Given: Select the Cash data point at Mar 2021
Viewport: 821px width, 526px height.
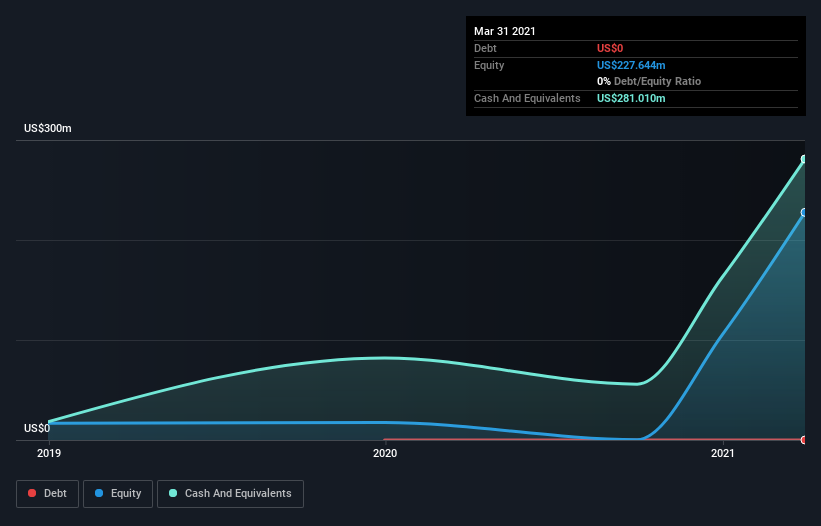Looking at the screenshot, I should (804, 159).
